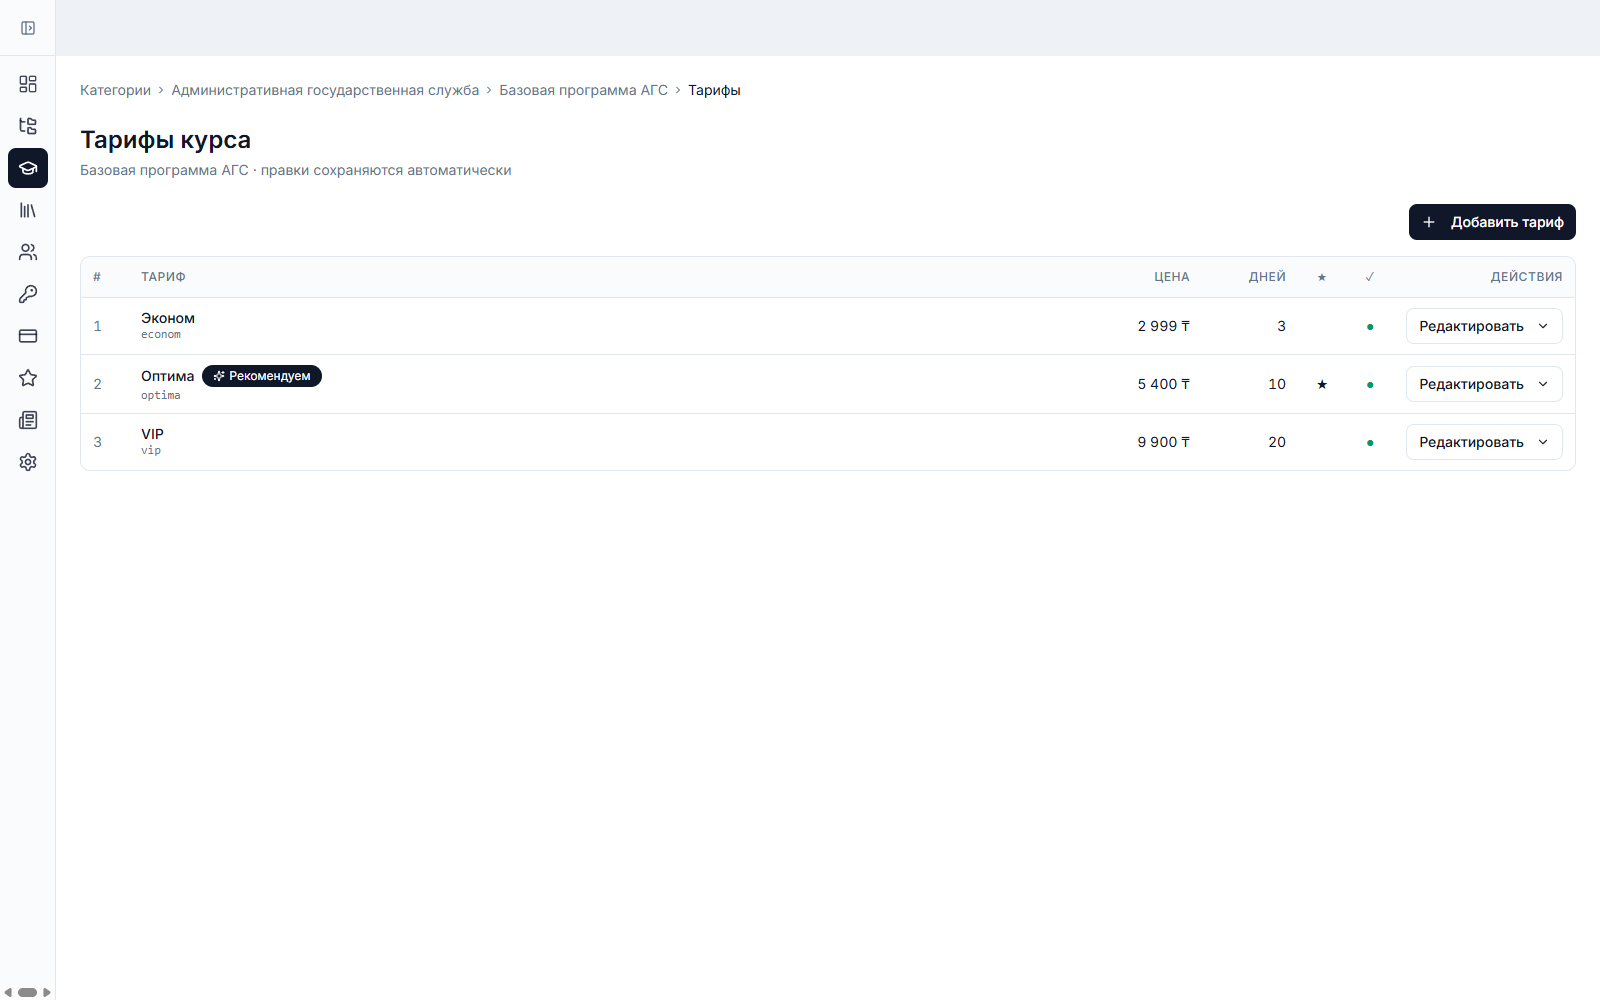The height and width of the screenshot is (1000, 1600).
Task: Open Административная государственная служба breadcrumb
Action: pyautogui.click(x=325, y=90)
